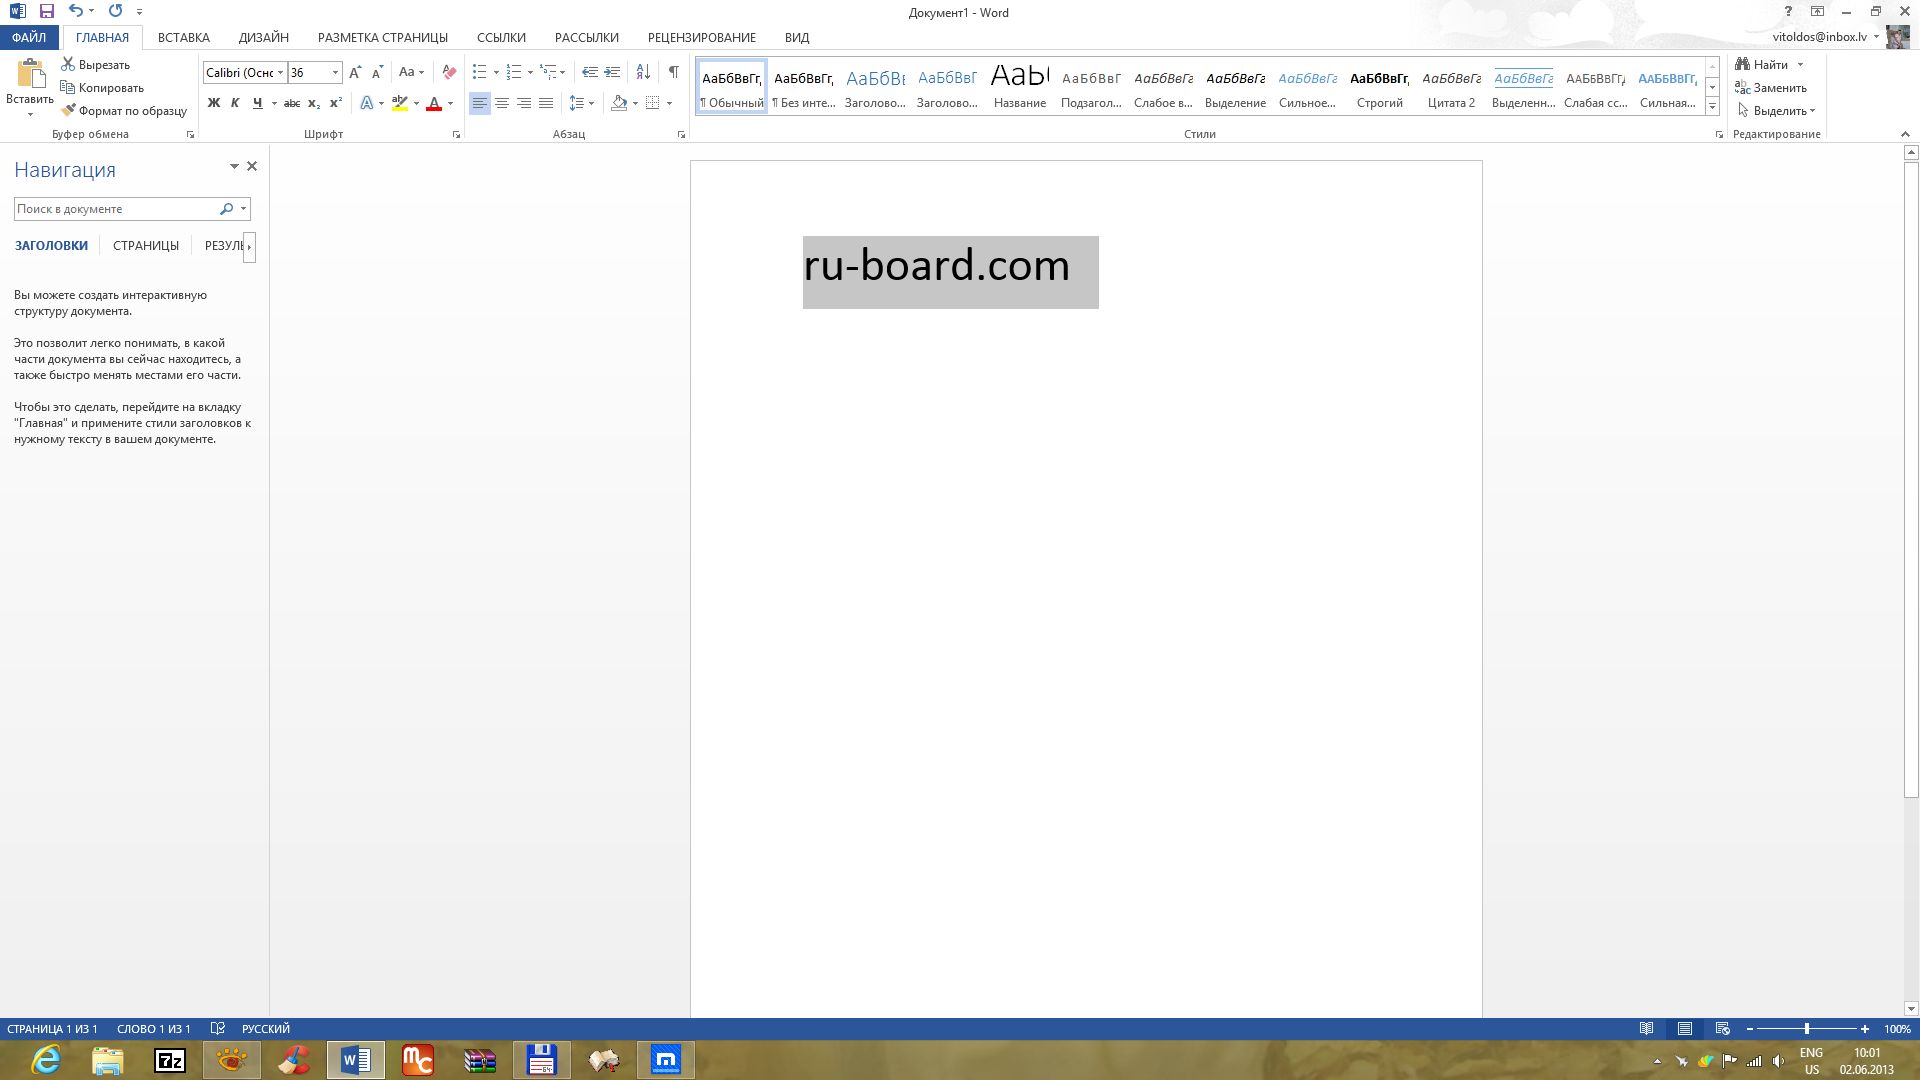This screenshot has height=1080, width=1920.
Task: Click the Save icon in quick access toolbar
Action: pos(46,11)
